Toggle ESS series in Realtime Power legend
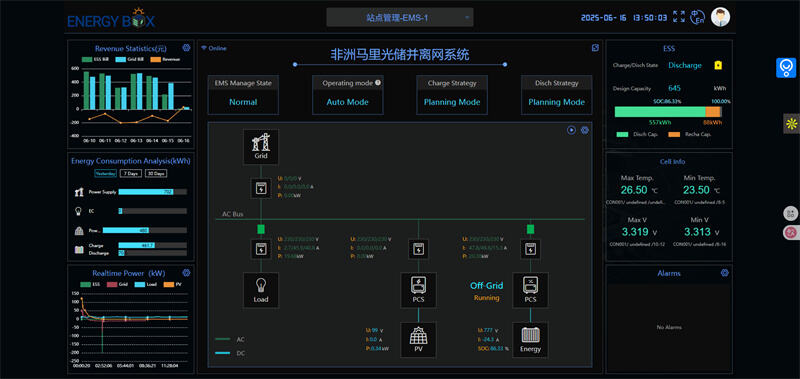Screen dimensions: 800x379 [90, 284]
